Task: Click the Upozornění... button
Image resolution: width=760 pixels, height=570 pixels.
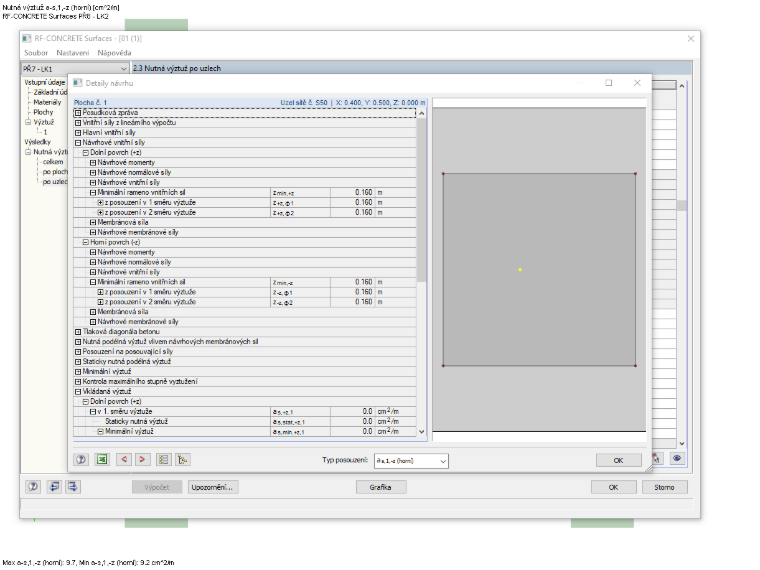Action: click(212, 487)
